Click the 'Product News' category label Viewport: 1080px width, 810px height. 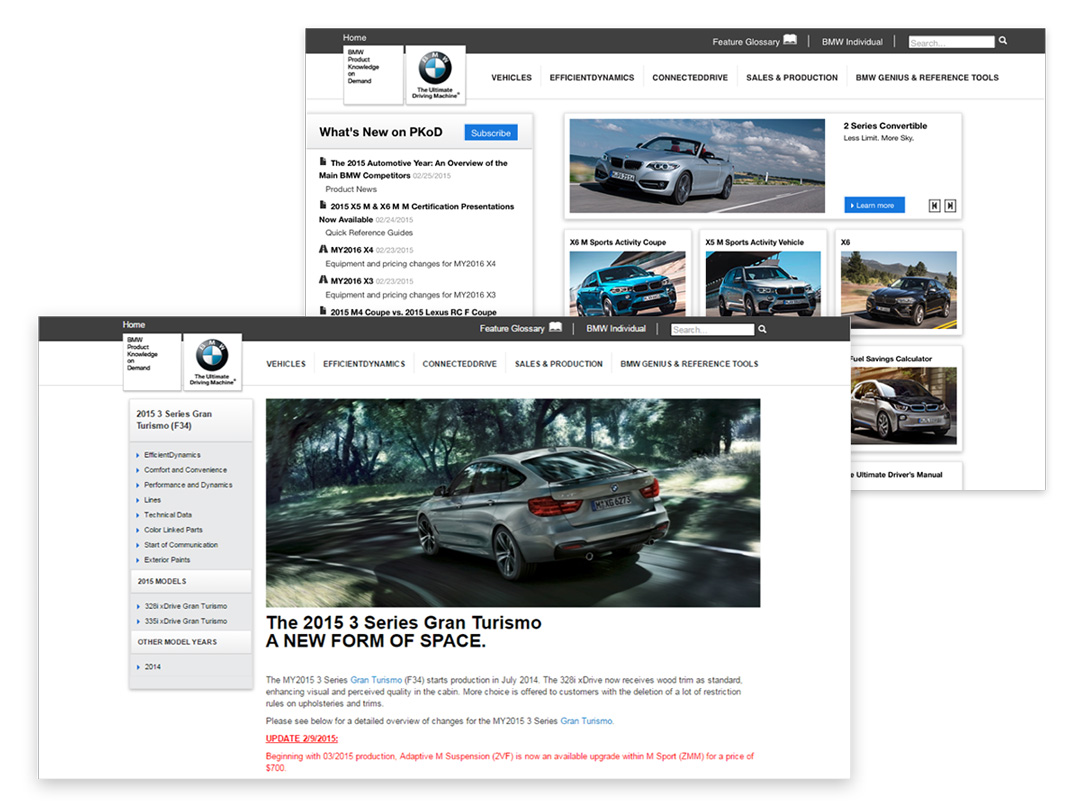351,189
